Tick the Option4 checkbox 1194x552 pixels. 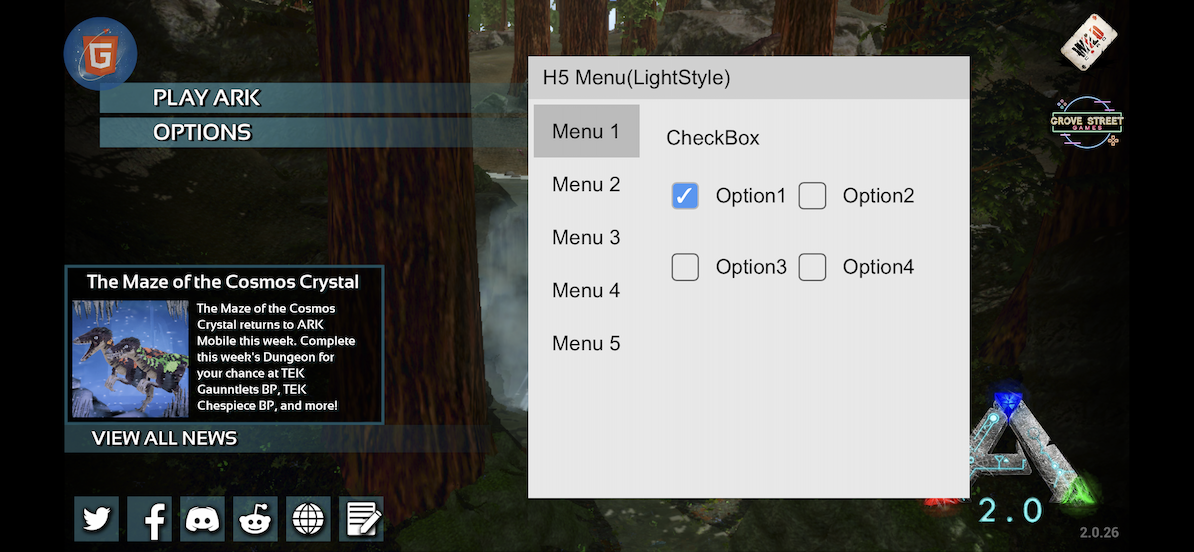(812, 267)
